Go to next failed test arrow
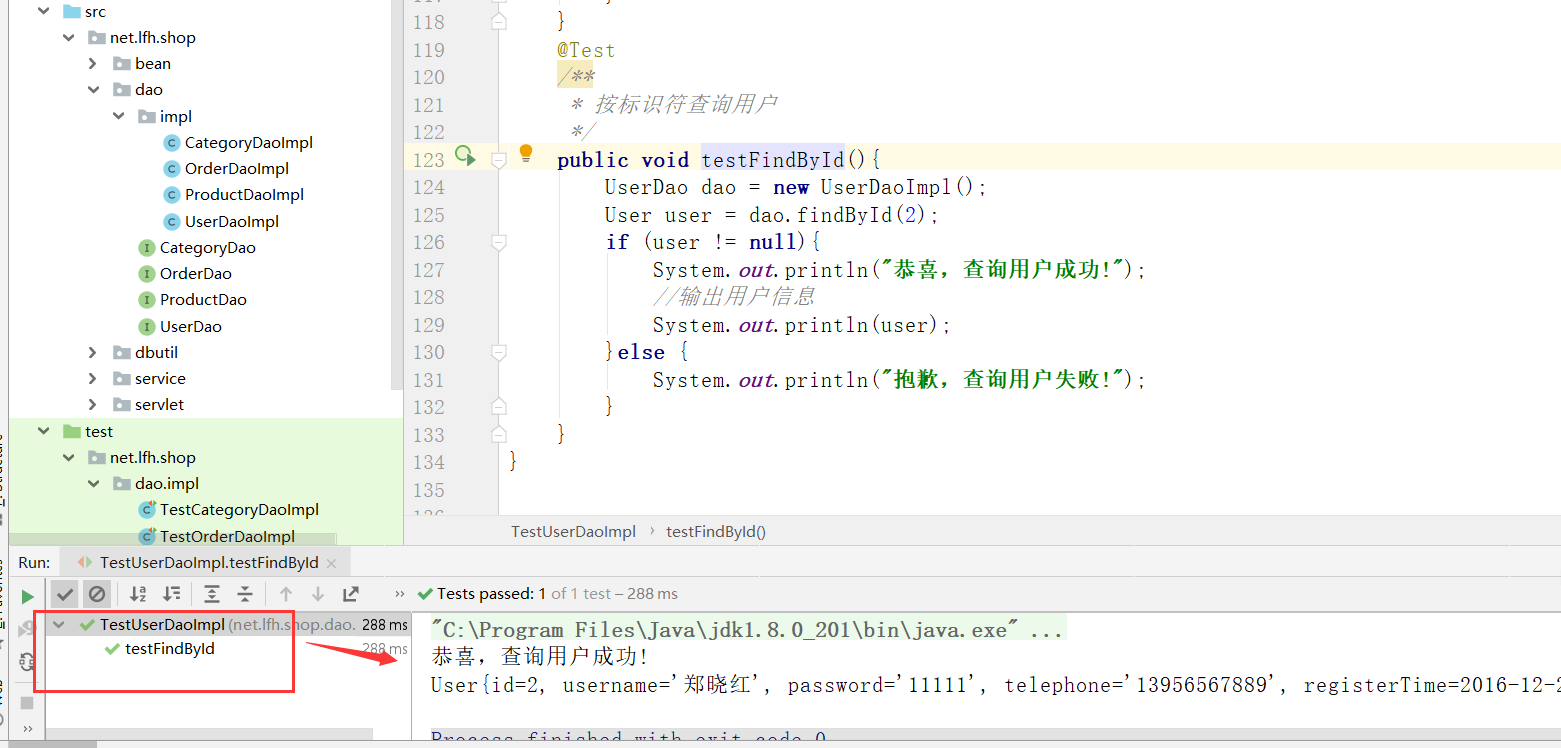The image size is (1561, 748). tap(318, 594)
